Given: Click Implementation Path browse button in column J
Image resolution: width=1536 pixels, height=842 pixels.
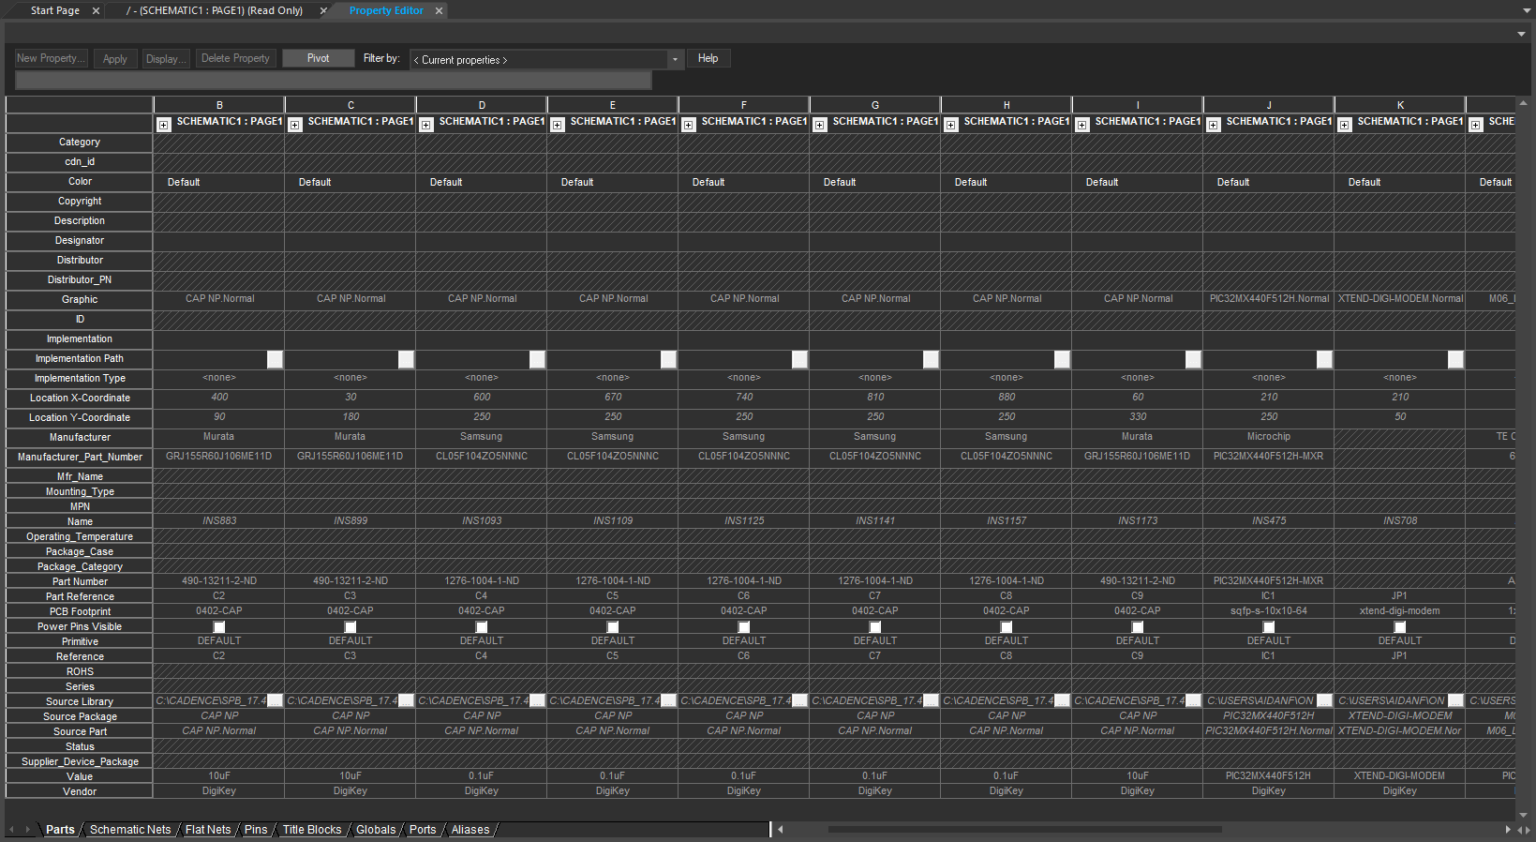Looking at the screenshot, I should click(1324, 359).
